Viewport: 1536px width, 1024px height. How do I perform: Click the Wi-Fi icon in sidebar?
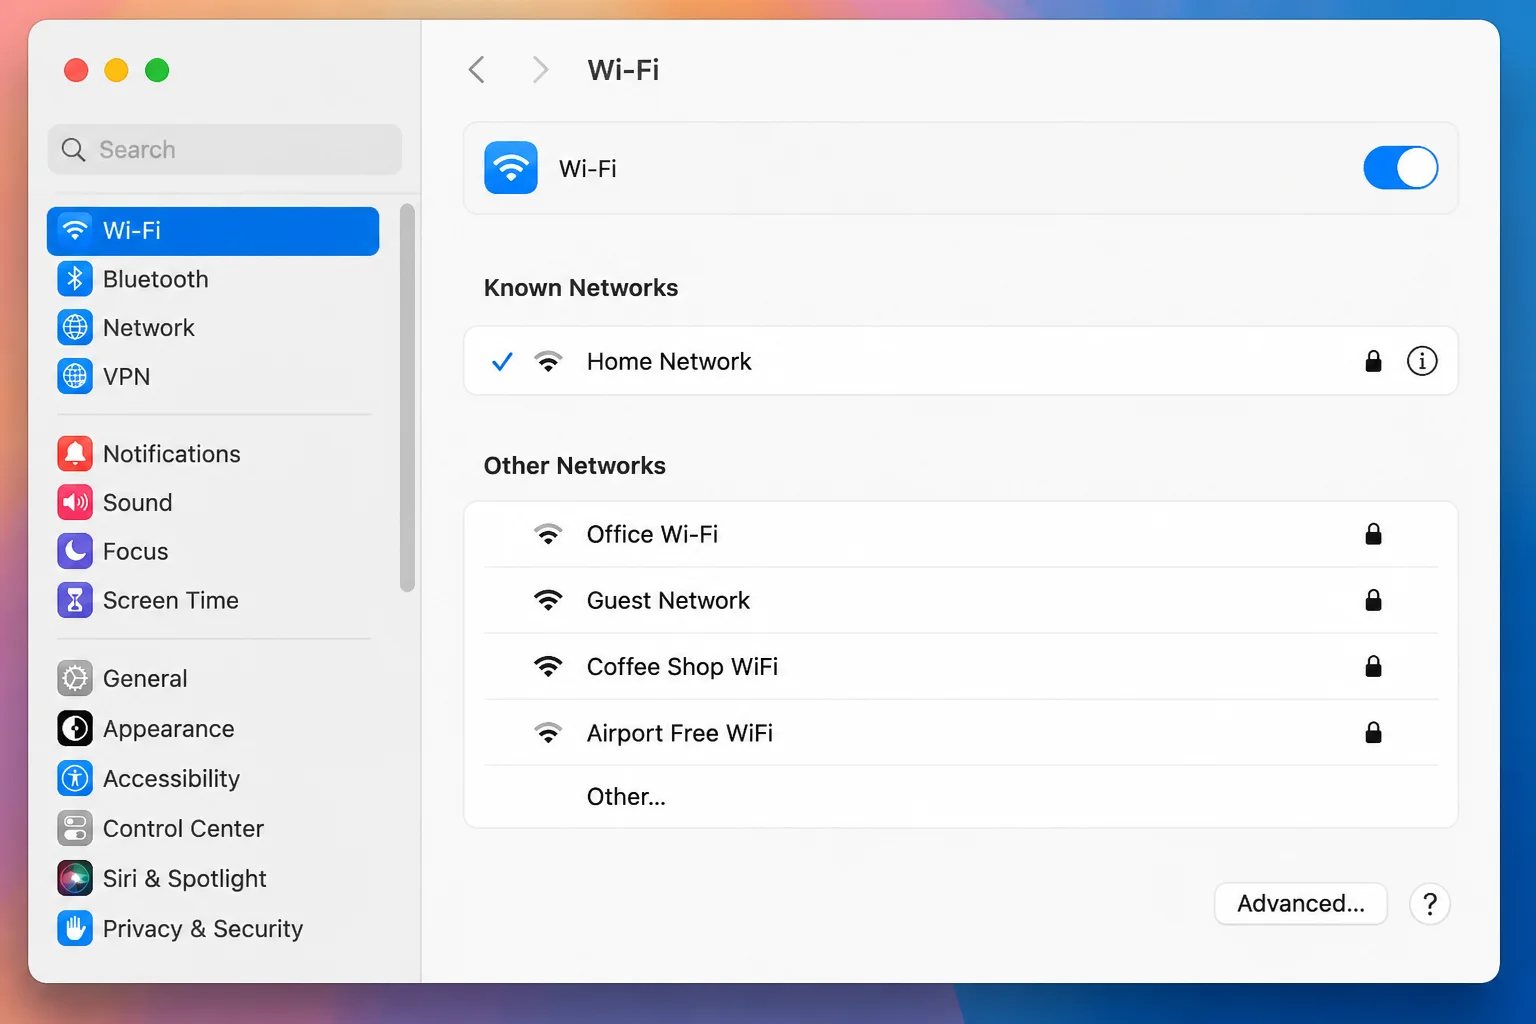click(x=75, y=231)
